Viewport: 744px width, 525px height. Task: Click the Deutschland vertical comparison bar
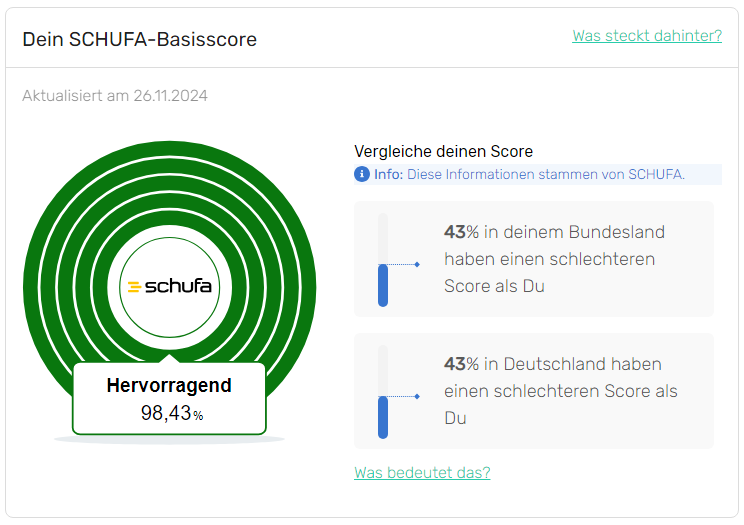tap(382, 391)
